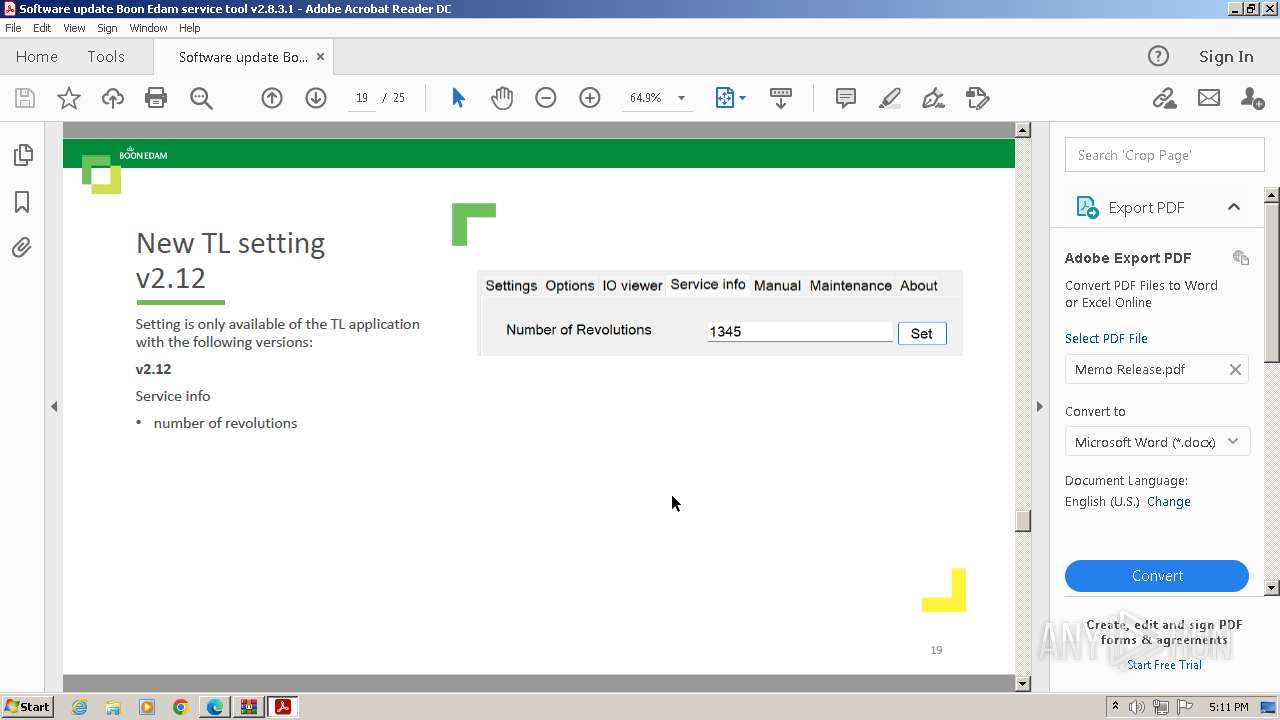Click the right pane scrollbar thumb

pos(1272,281)
